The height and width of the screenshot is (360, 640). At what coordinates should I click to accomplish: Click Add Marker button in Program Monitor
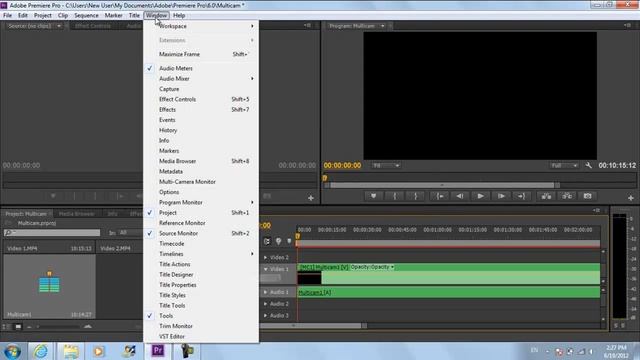(373, 196)
